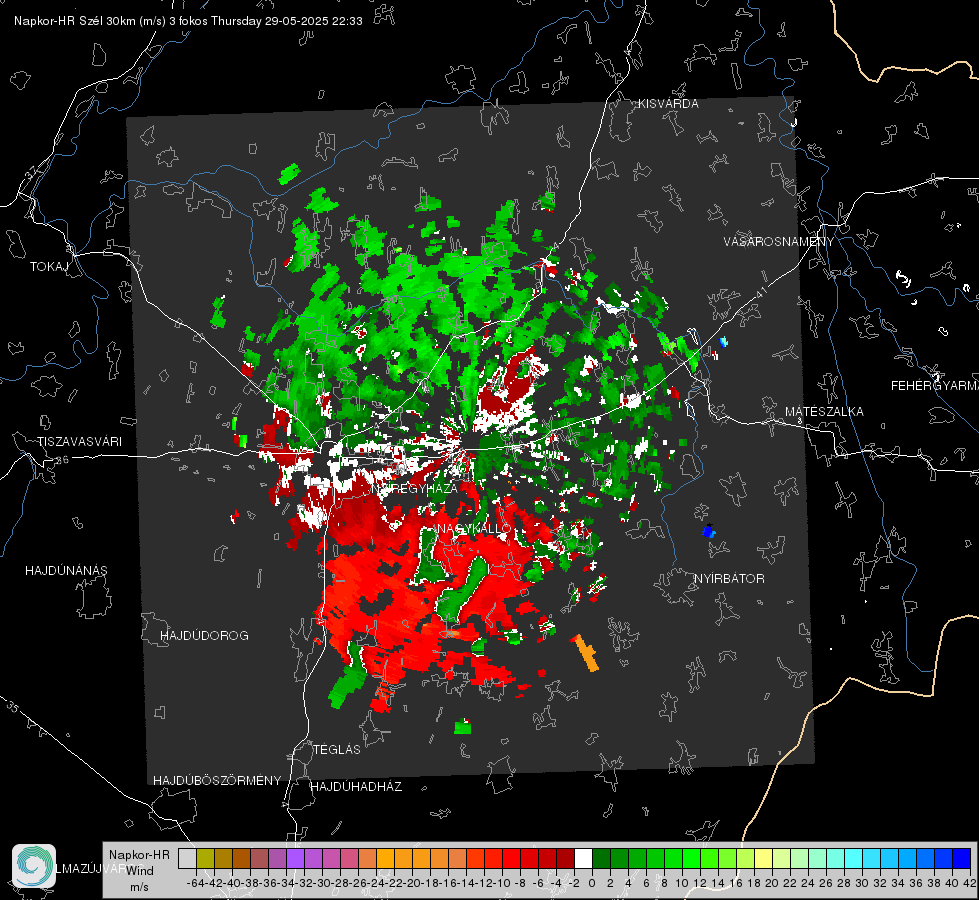Click the NYÍREGYHÁZA label near radar center
This screenshot has height=900, width=979.
[x=415, y=488]
